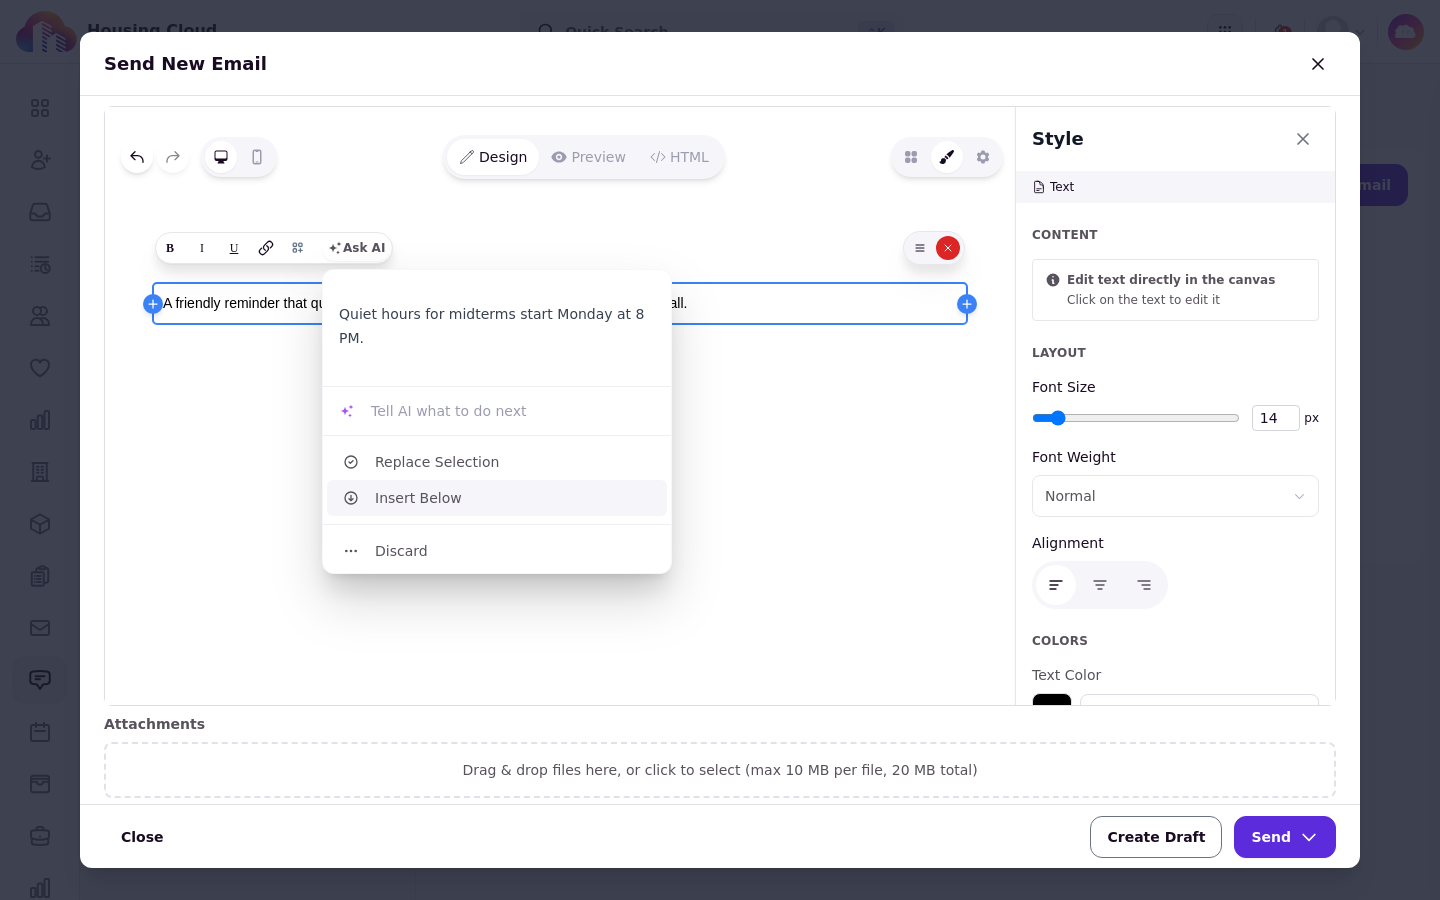The image size is (1440, 900).
Task: Click the font size number field
Action: (x=1275, y=418)
